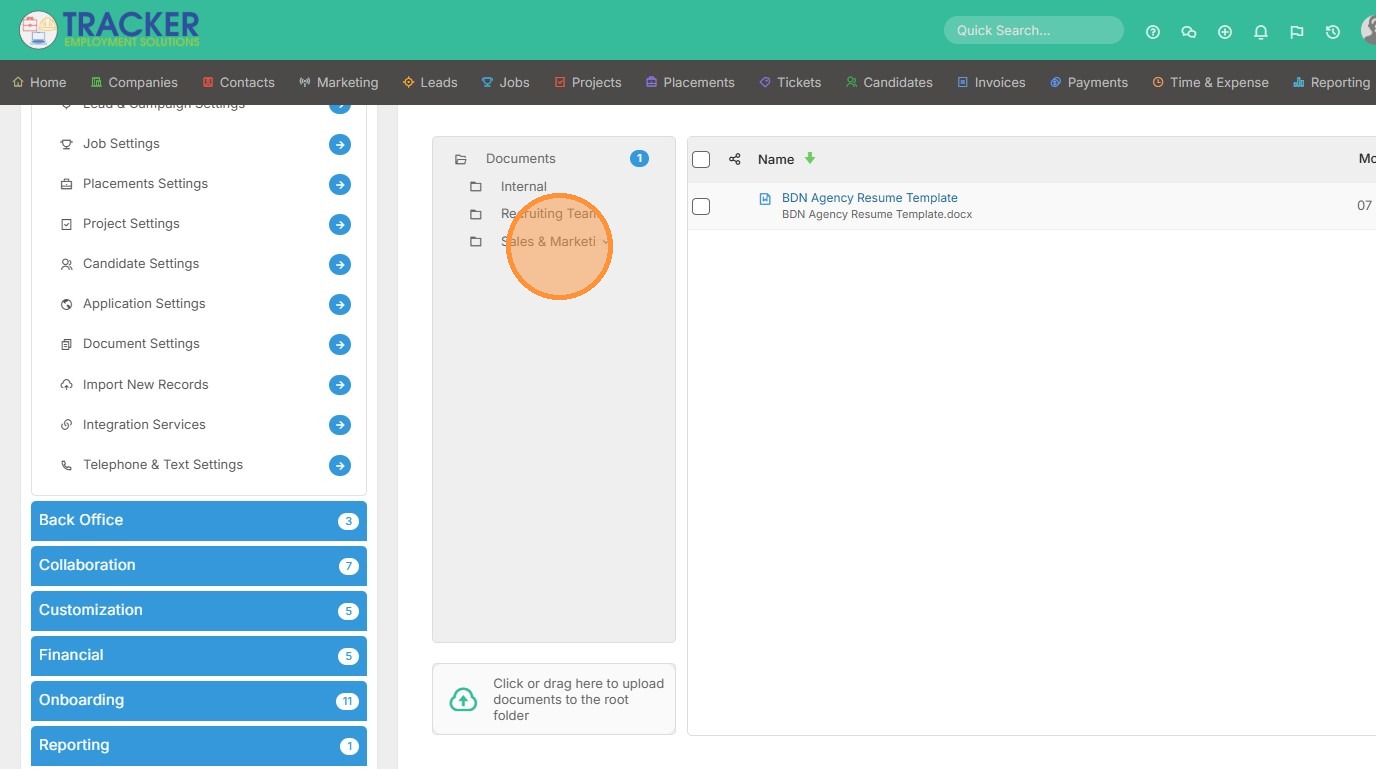Image resolution: width=1376 pixels, height=769 pixels.
Task: Open the Placements menu
Action: pyautogui.click(x=690, y=83)
